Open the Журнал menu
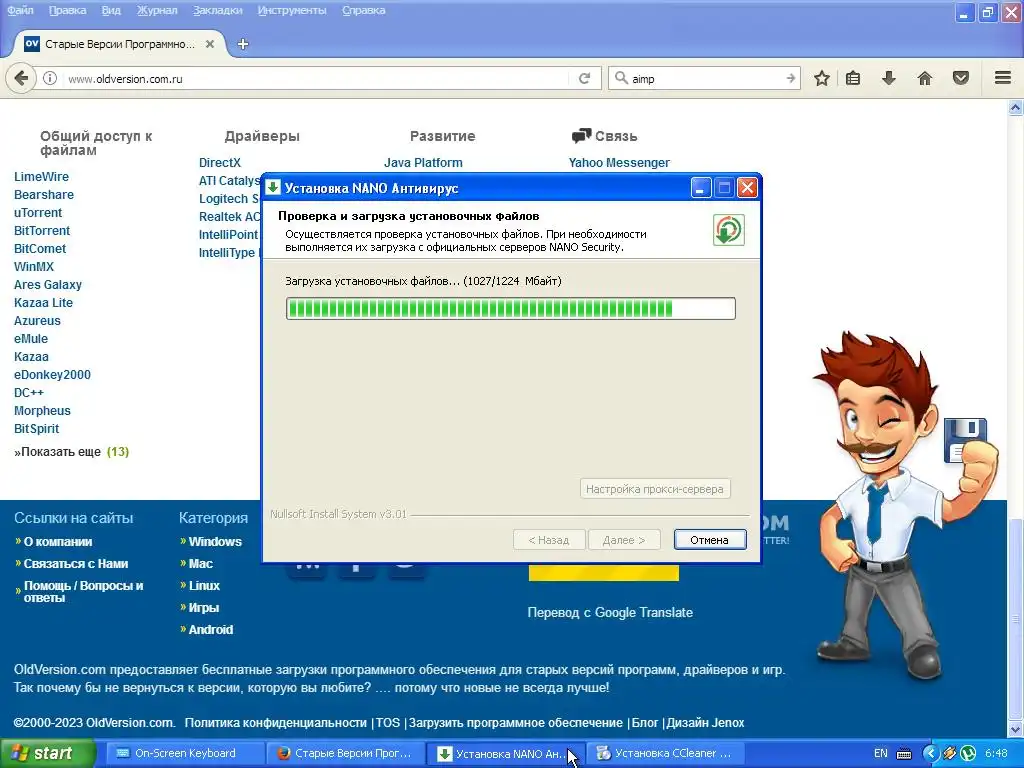The image size is (1024, 768). point(157,10)
